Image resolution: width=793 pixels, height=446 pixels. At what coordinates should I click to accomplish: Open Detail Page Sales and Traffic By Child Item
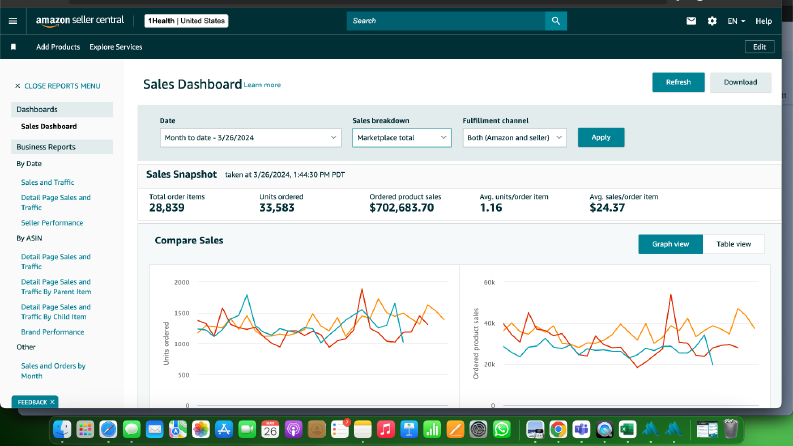point(56,311)
